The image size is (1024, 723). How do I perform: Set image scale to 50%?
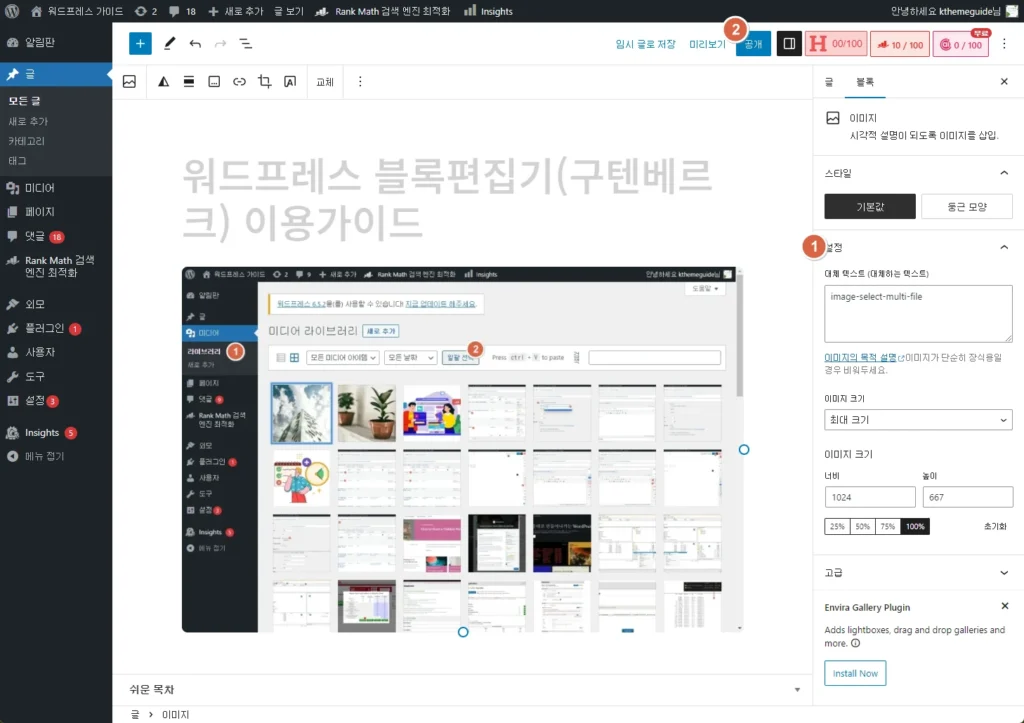click(863, 526)
